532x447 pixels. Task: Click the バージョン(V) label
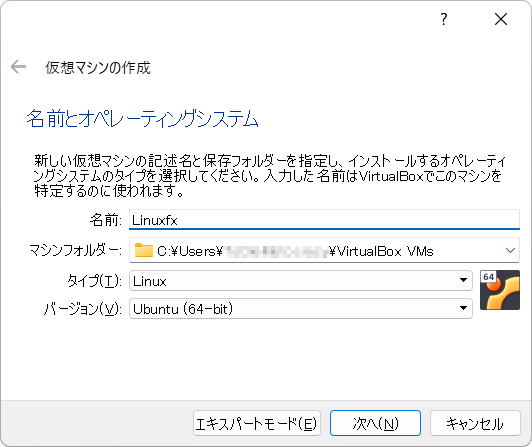coord(82,309)
